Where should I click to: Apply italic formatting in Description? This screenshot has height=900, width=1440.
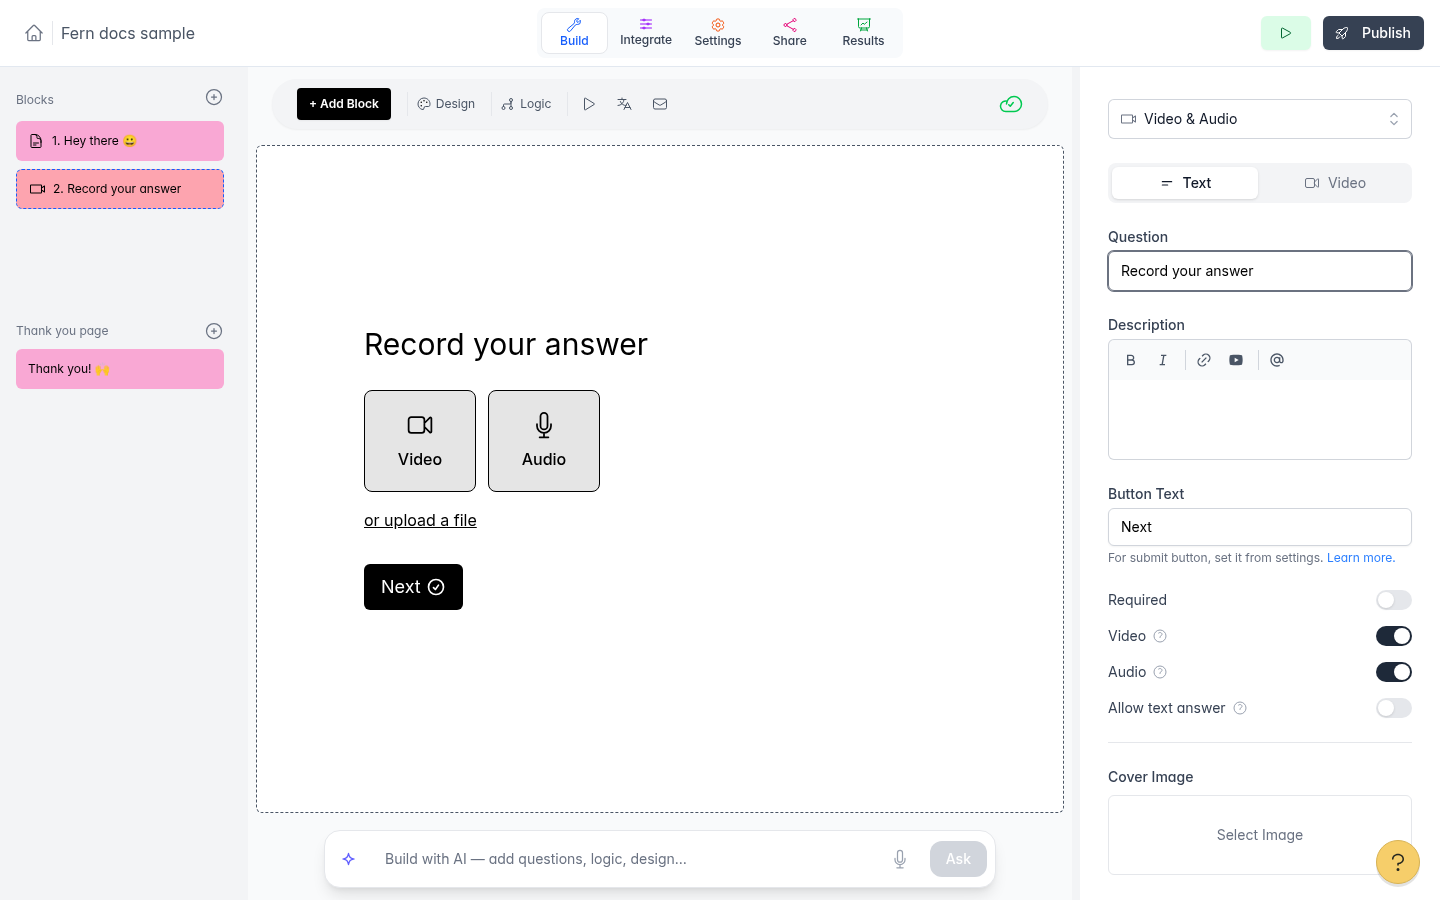[x=1163, y=360]
